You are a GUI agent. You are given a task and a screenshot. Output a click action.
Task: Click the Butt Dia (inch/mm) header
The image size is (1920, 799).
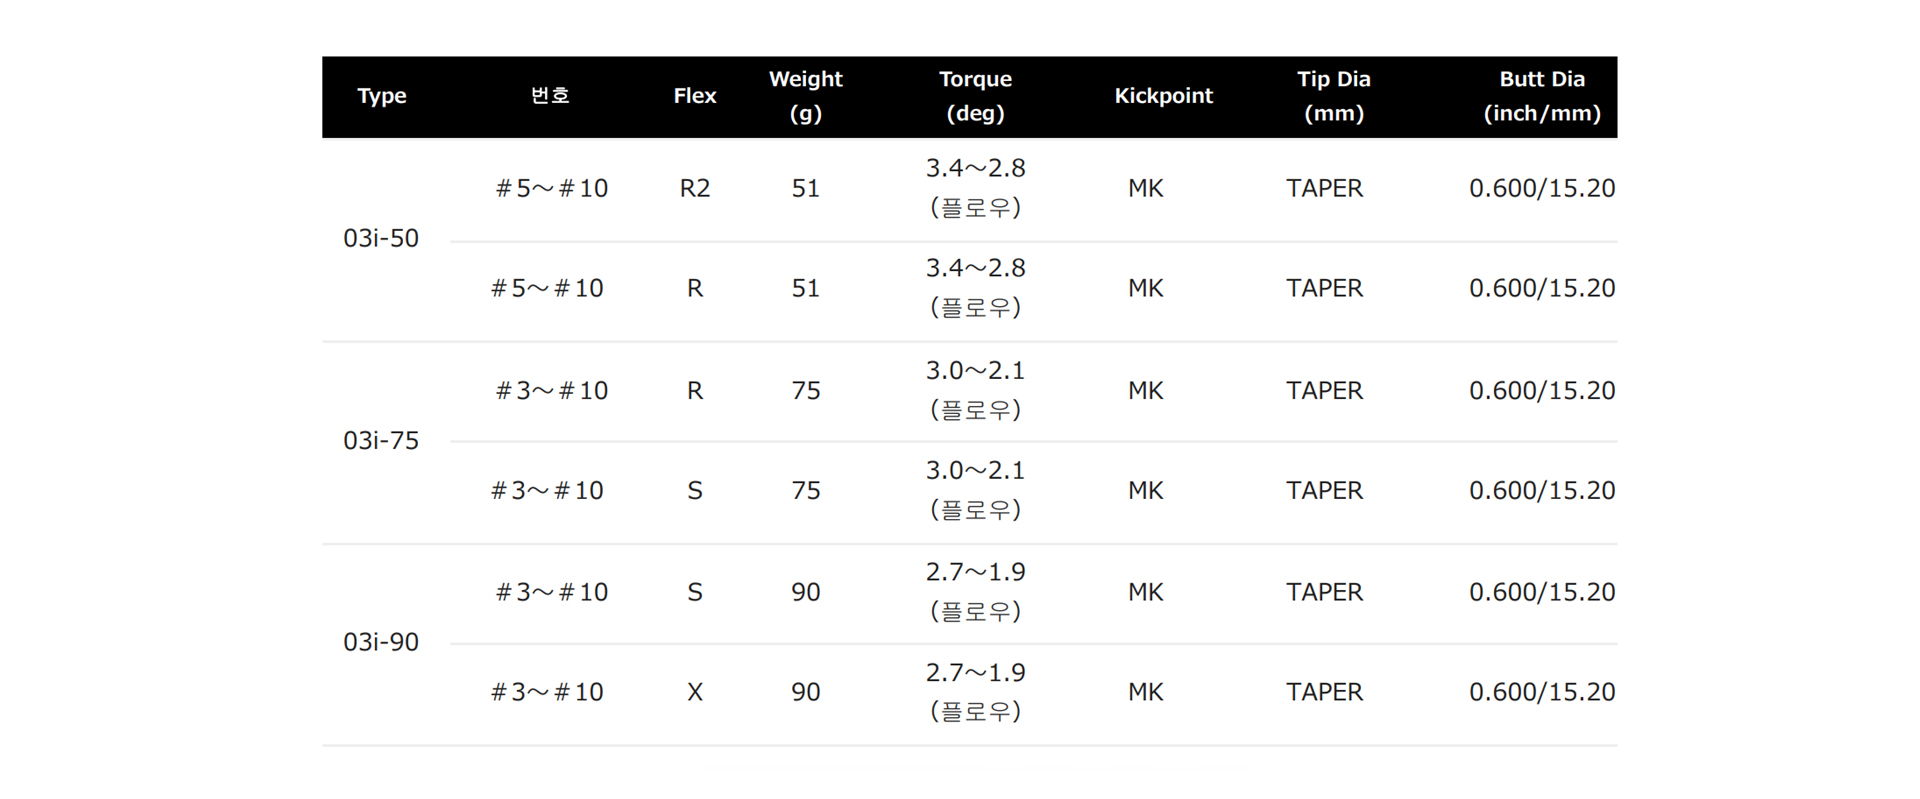click(1542, 96)
